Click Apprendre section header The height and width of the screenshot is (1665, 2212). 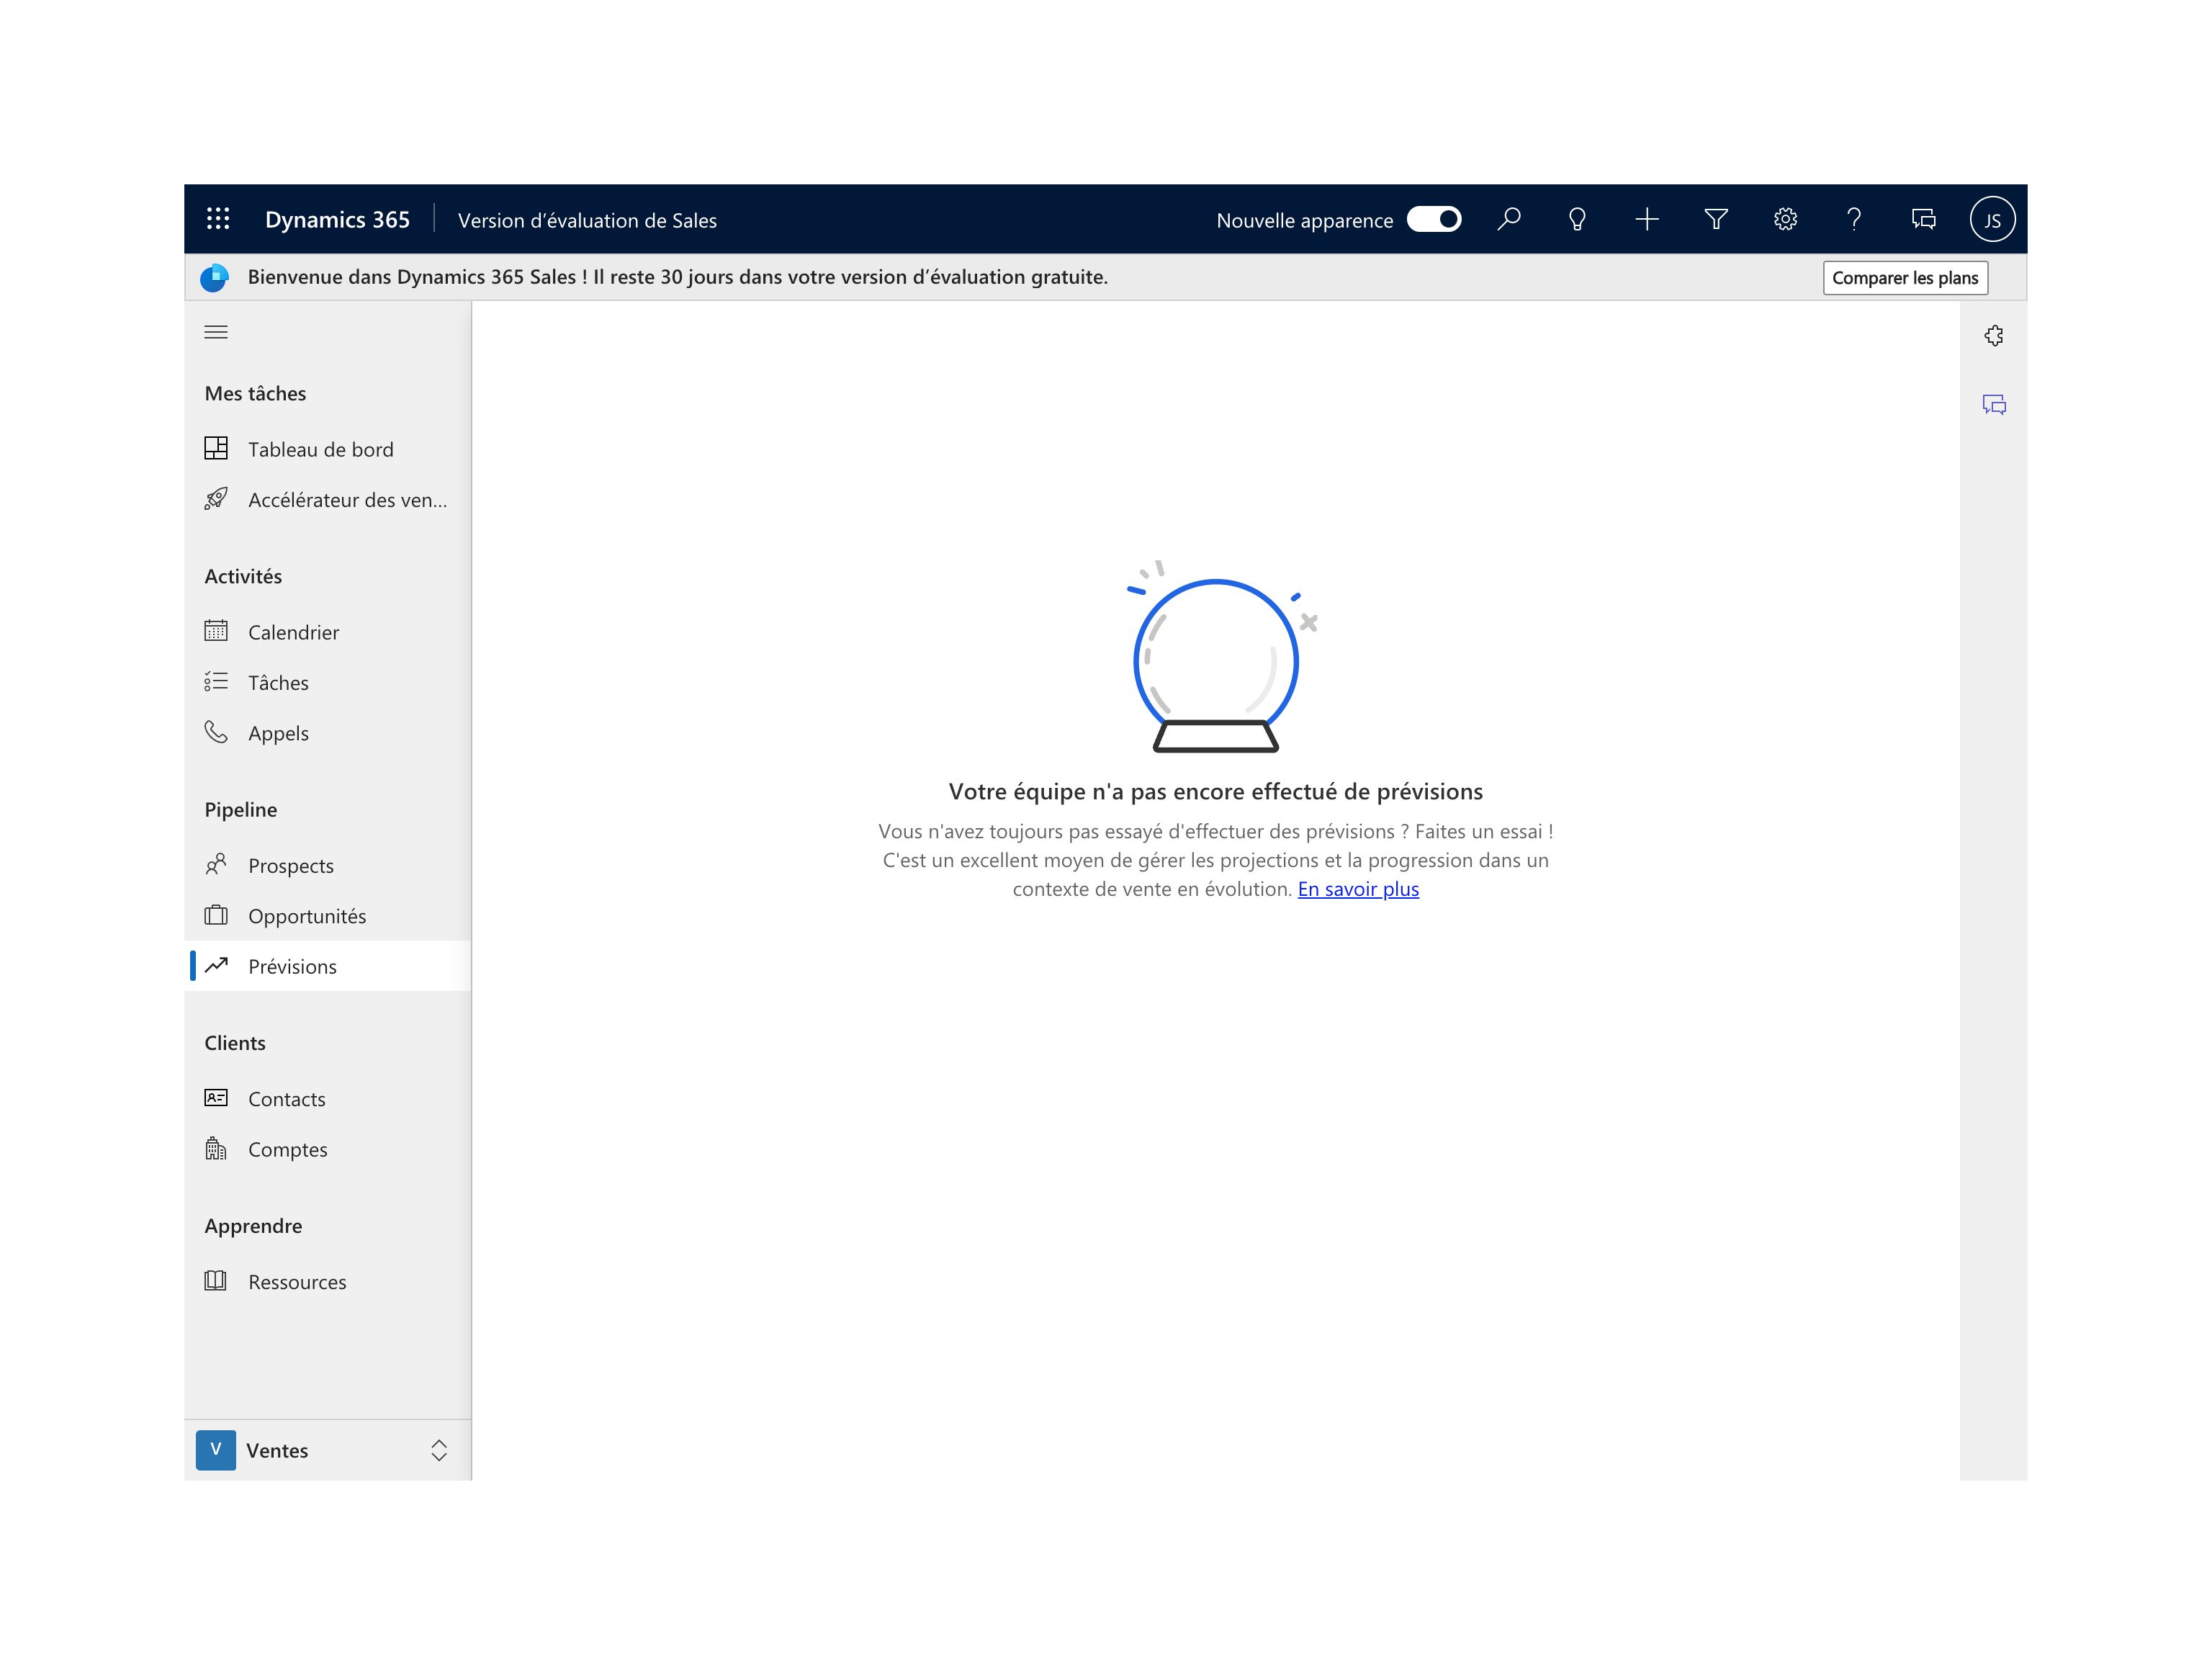pos(253,1226)
